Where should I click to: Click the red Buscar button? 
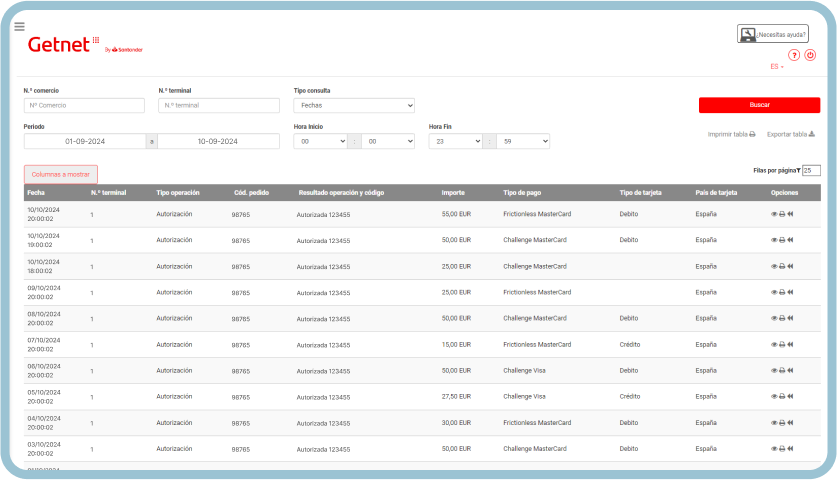tap(759, 104)
